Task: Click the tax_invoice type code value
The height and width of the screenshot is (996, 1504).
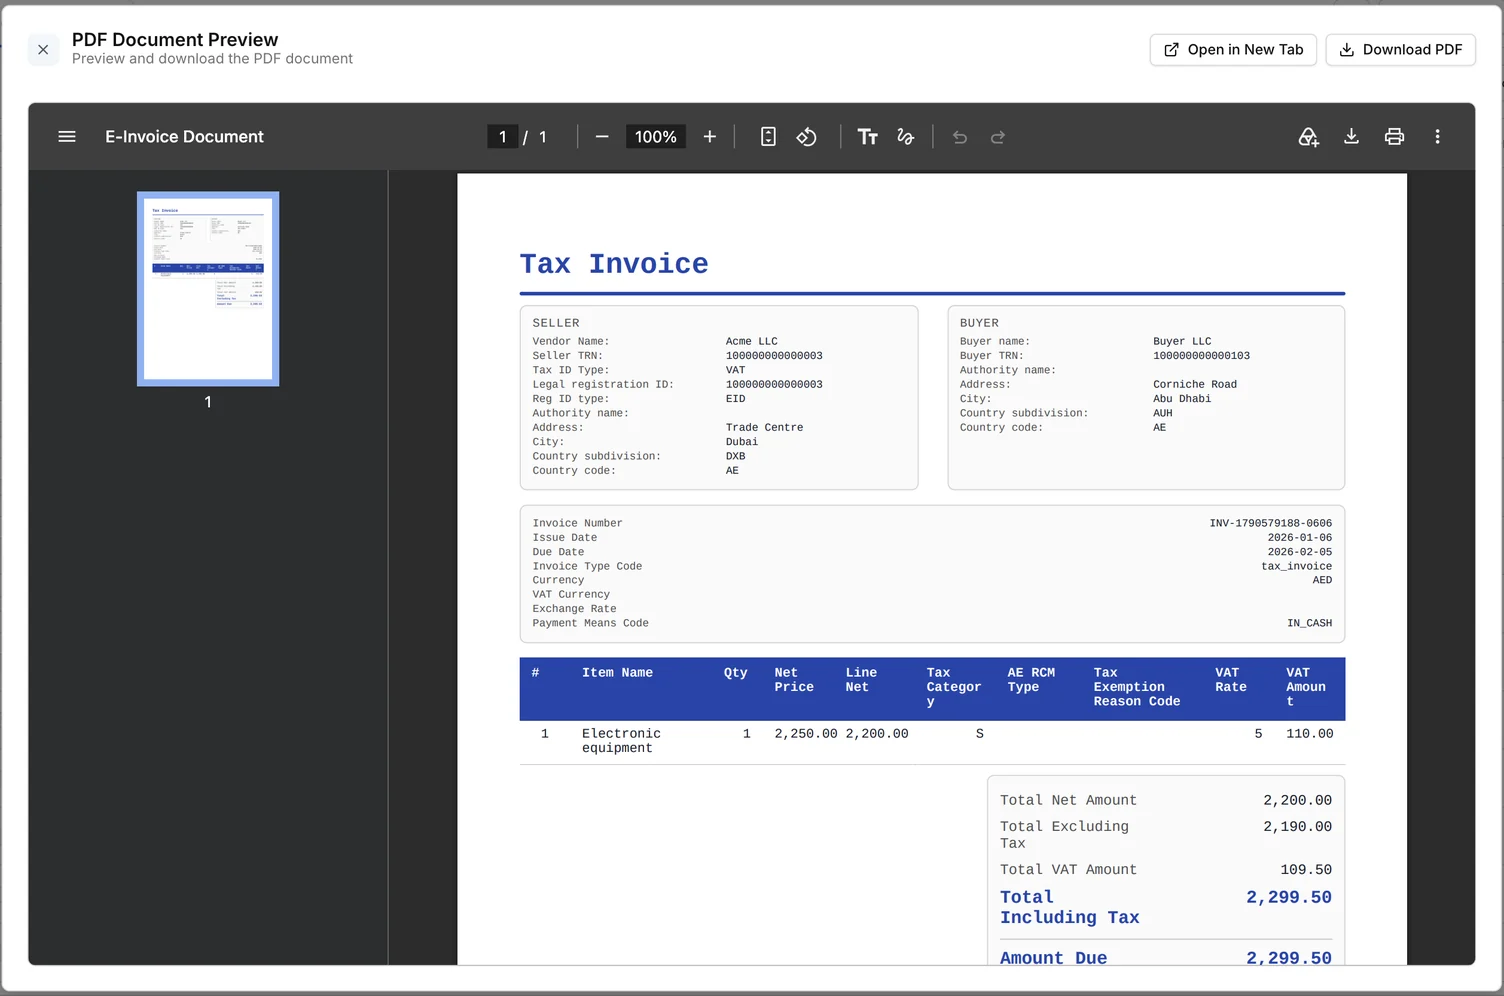Action: click(1297, 566)
